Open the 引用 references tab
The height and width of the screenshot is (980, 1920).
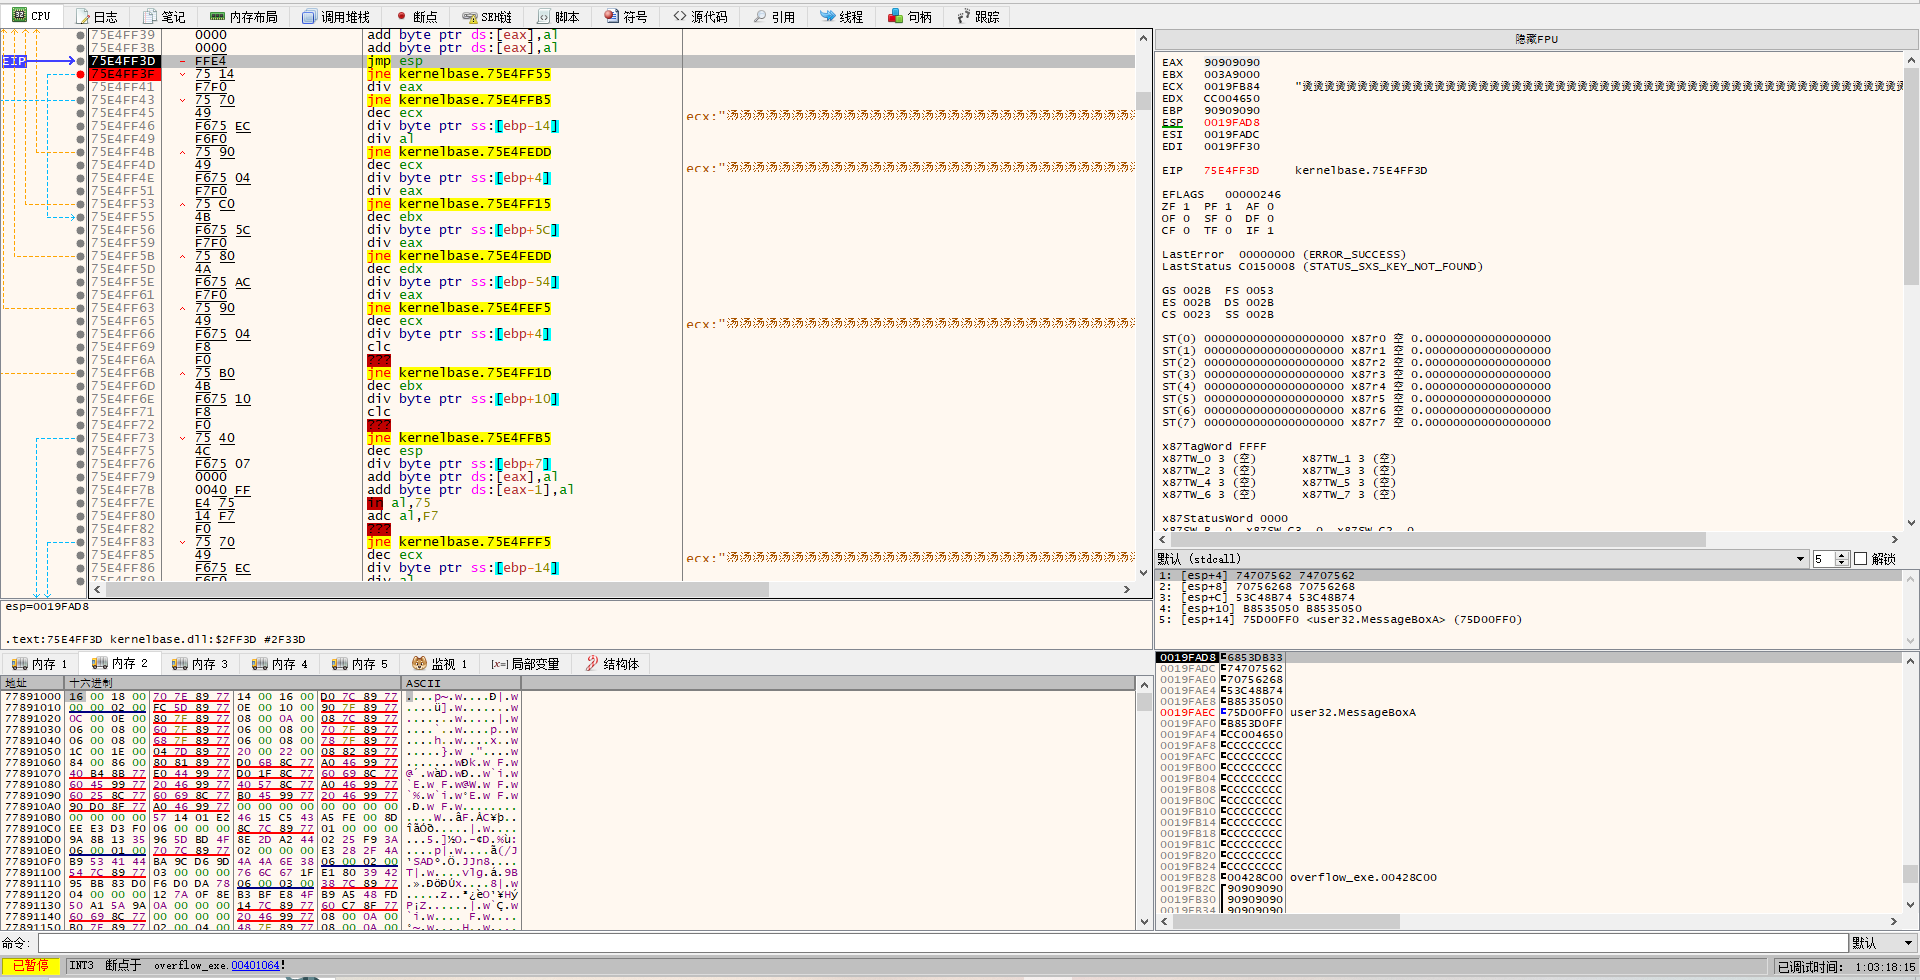coord(775,17)
